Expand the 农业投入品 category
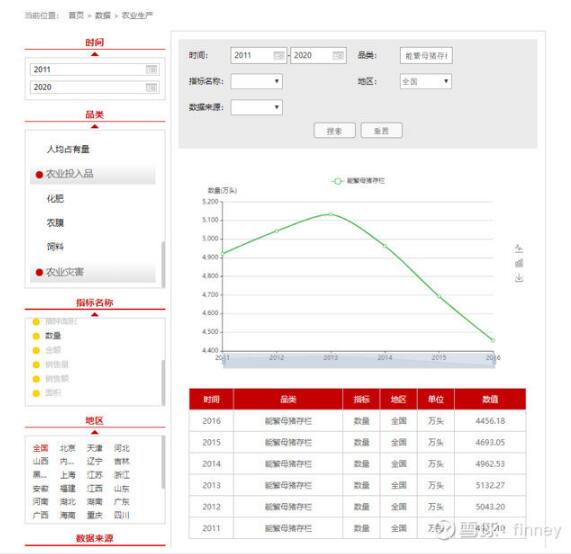 [x=93, y=174]
